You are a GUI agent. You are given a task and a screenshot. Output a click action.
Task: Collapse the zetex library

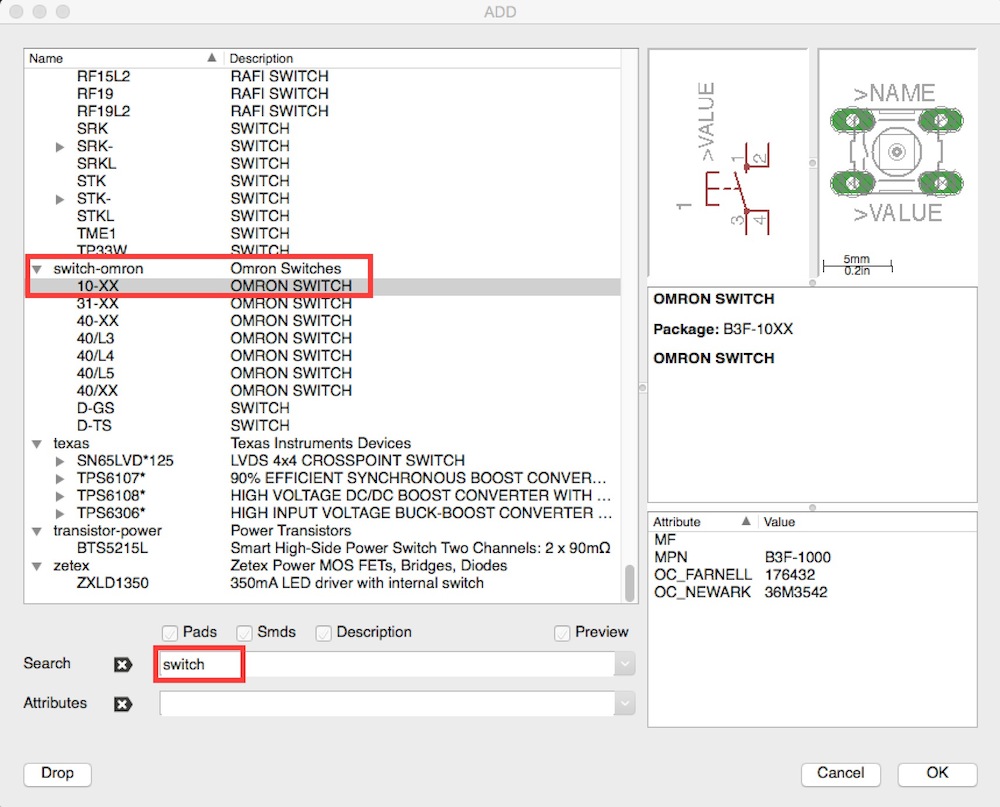37,566
